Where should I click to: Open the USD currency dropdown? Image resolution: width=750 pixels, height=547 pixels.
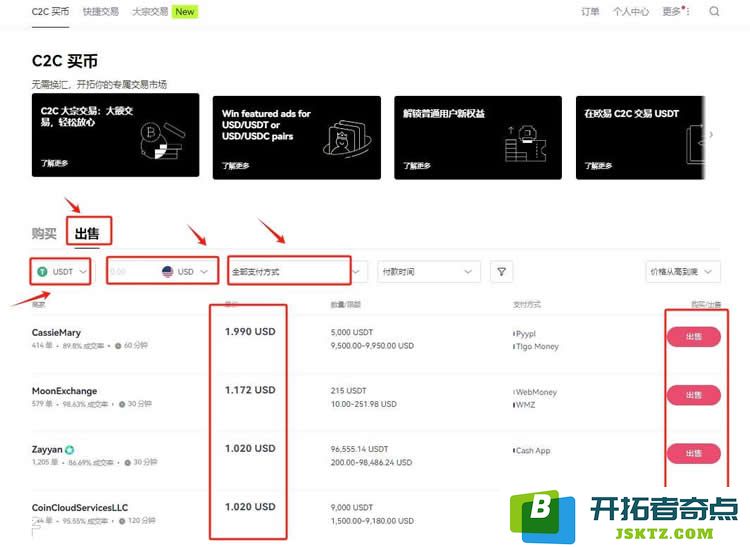[186, 272]
